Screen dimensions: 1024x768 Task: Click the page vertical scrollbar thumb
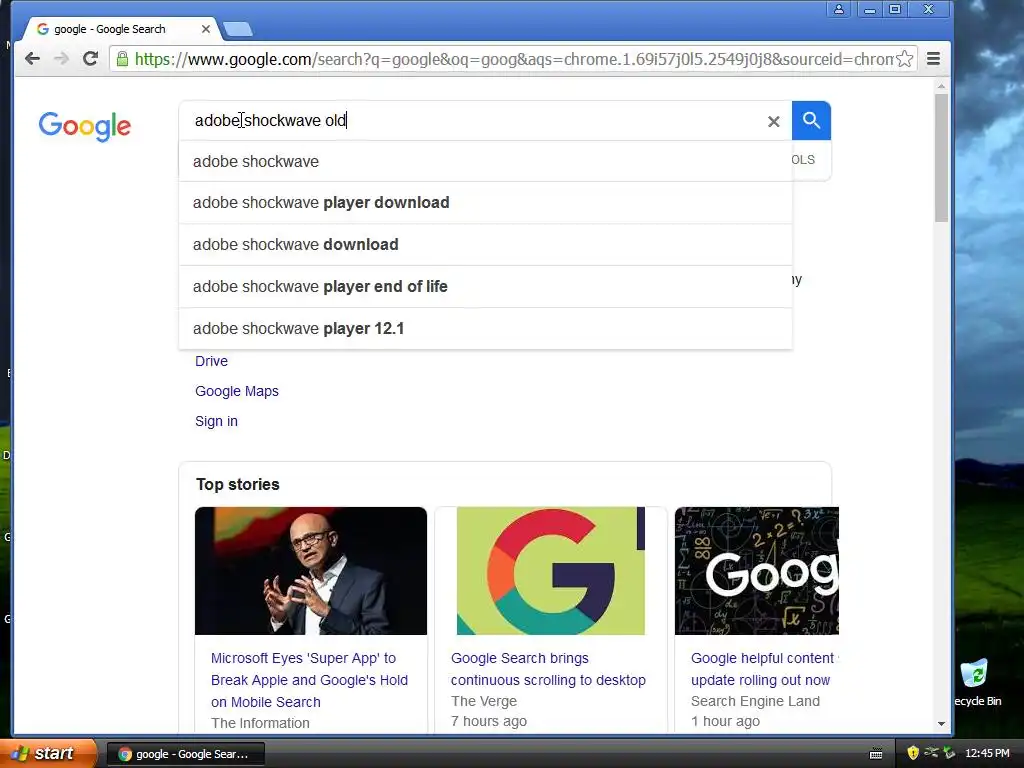(941, 158)
